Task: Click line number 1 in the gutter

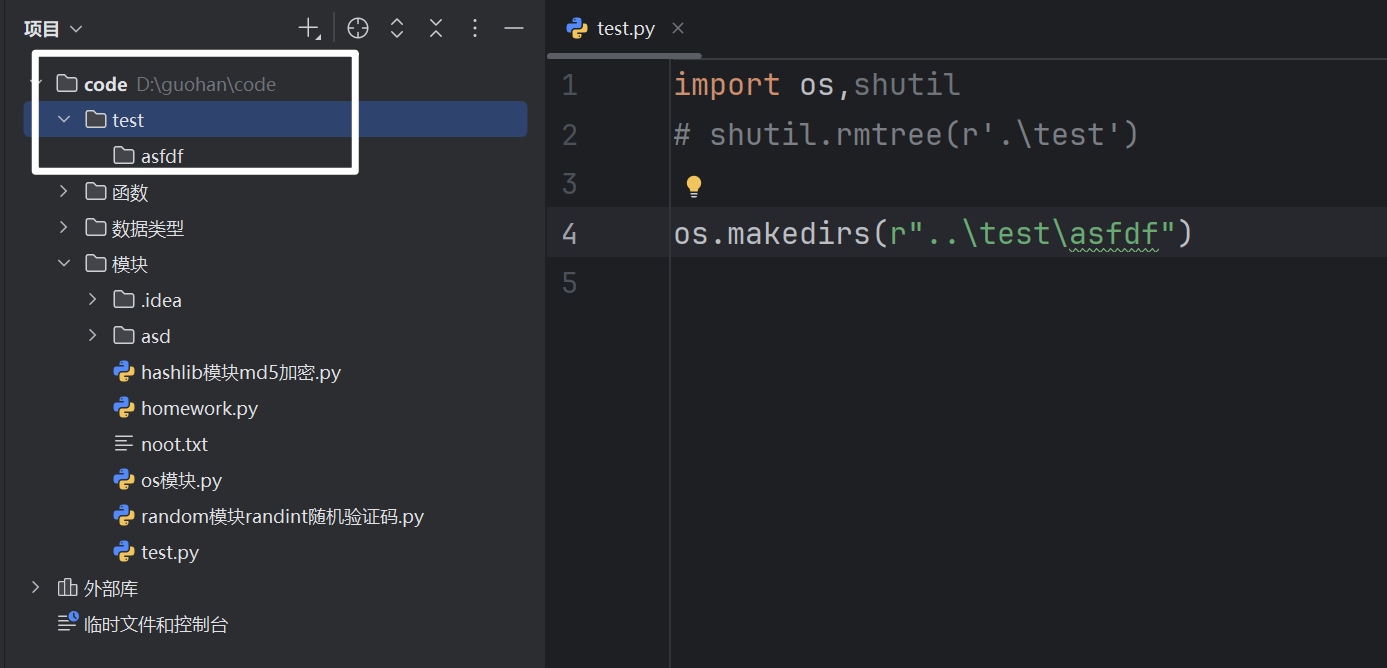Action: (x=569, y=85)
